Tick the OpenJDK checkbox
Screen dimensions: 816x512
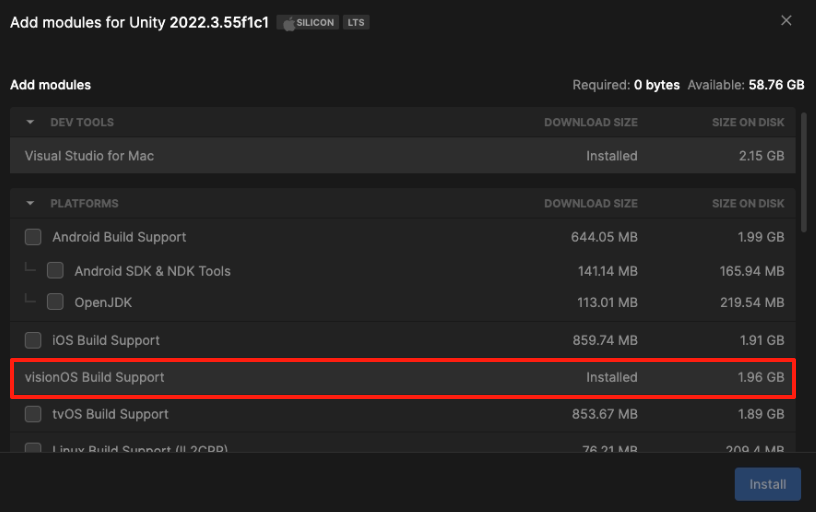55,302
